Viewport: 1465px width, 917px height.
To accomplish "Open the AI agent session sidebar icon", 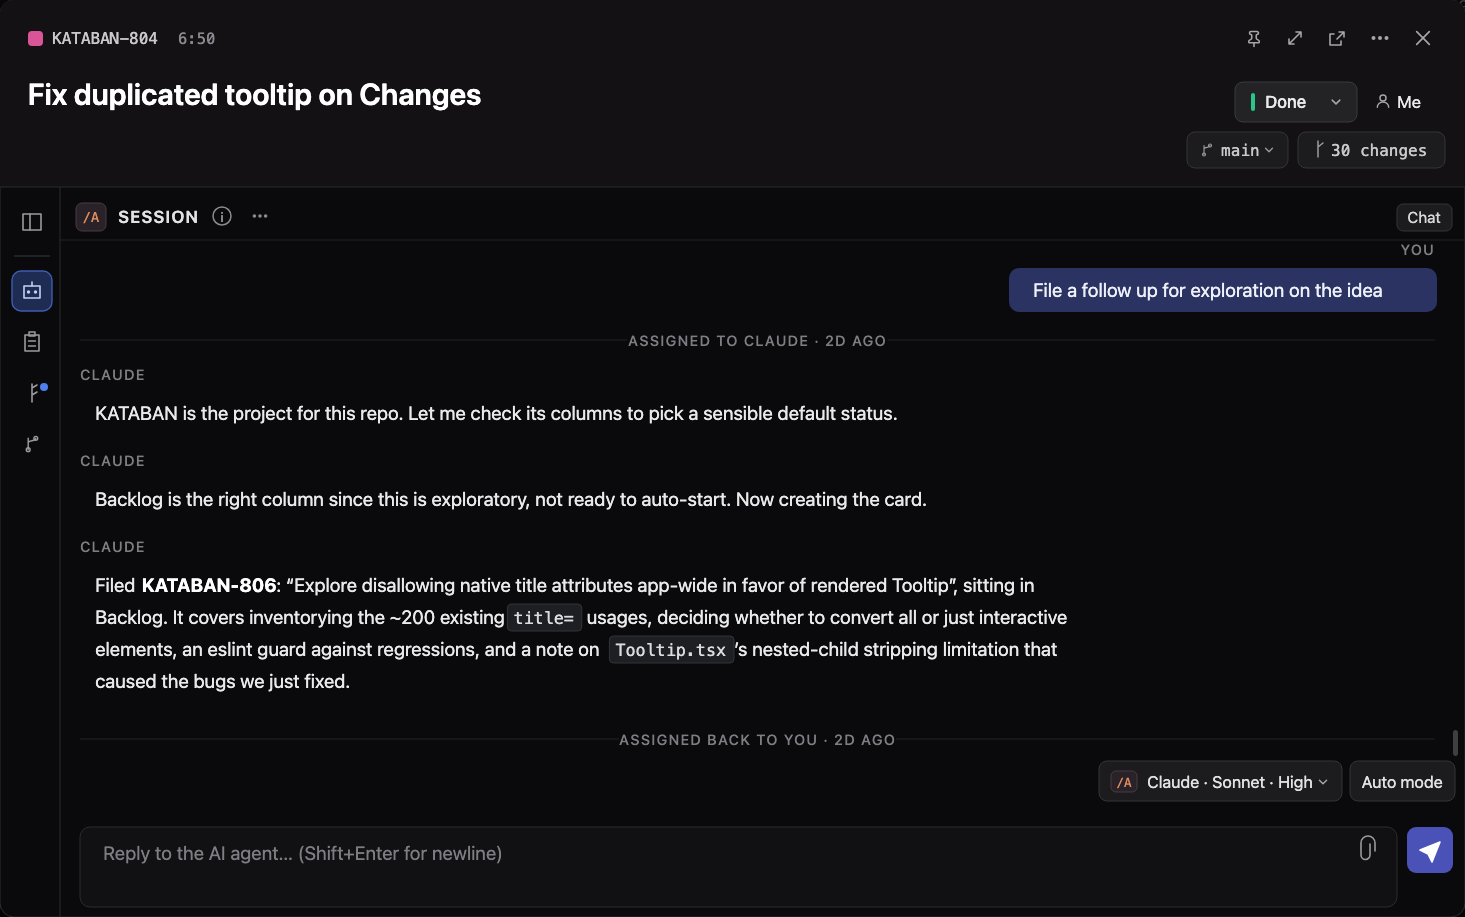I will point(32,291).
